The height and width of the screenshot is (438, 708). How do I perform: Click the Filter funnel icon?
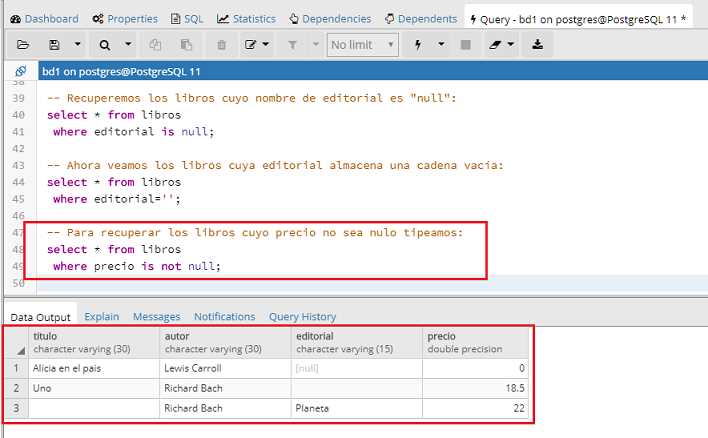click(x=293, y=45)
